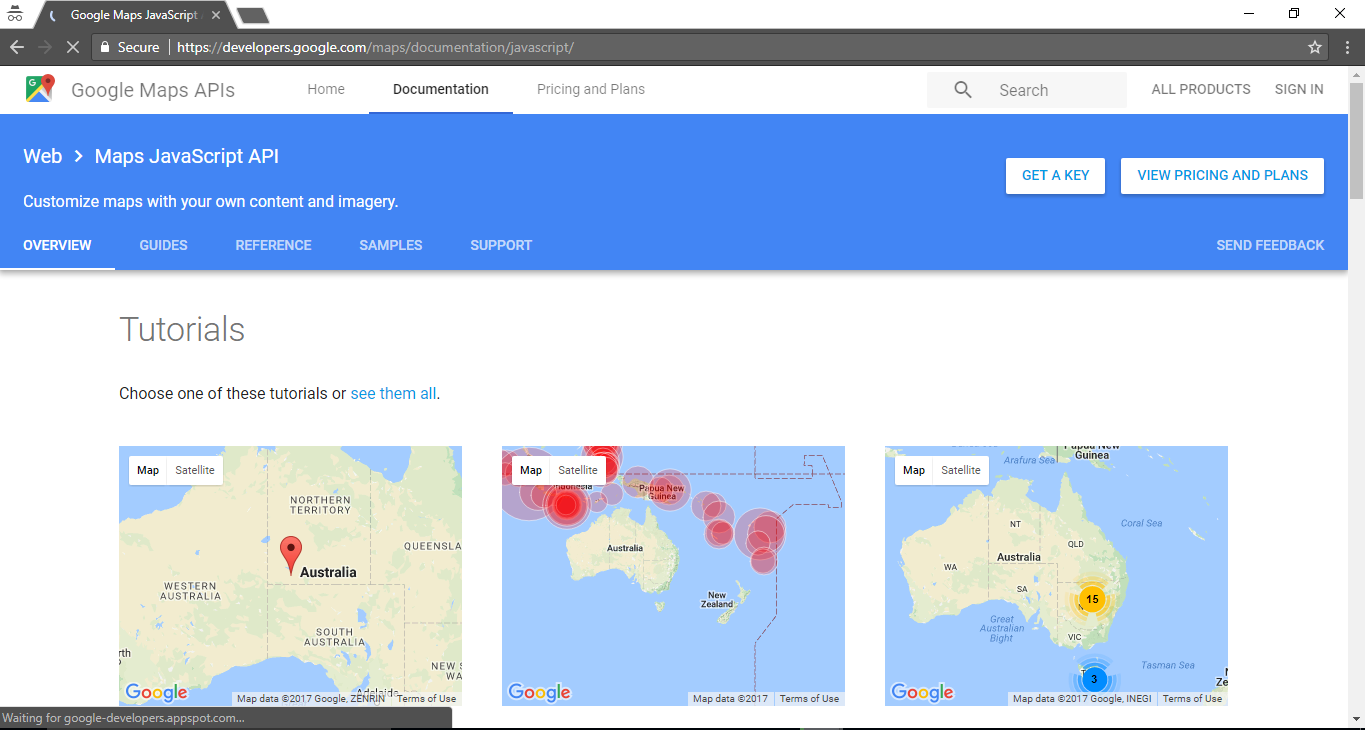The height and width of the screenshot is (730, 1365).
Task: Click 'New Zealand' label on earthquake map
Action: [x=717, y=600]
